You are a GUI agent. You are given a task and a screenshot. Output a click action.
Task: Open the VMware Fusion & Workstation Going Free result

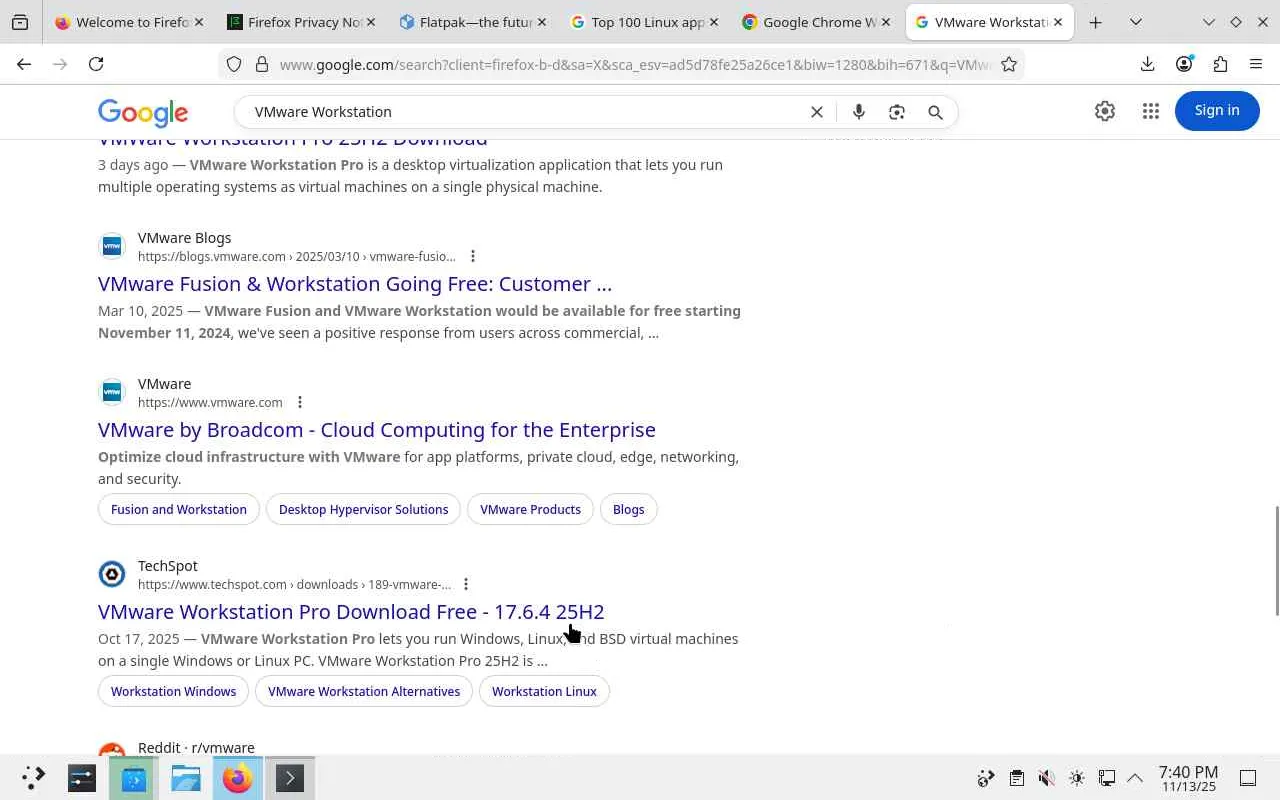(355, 284)
